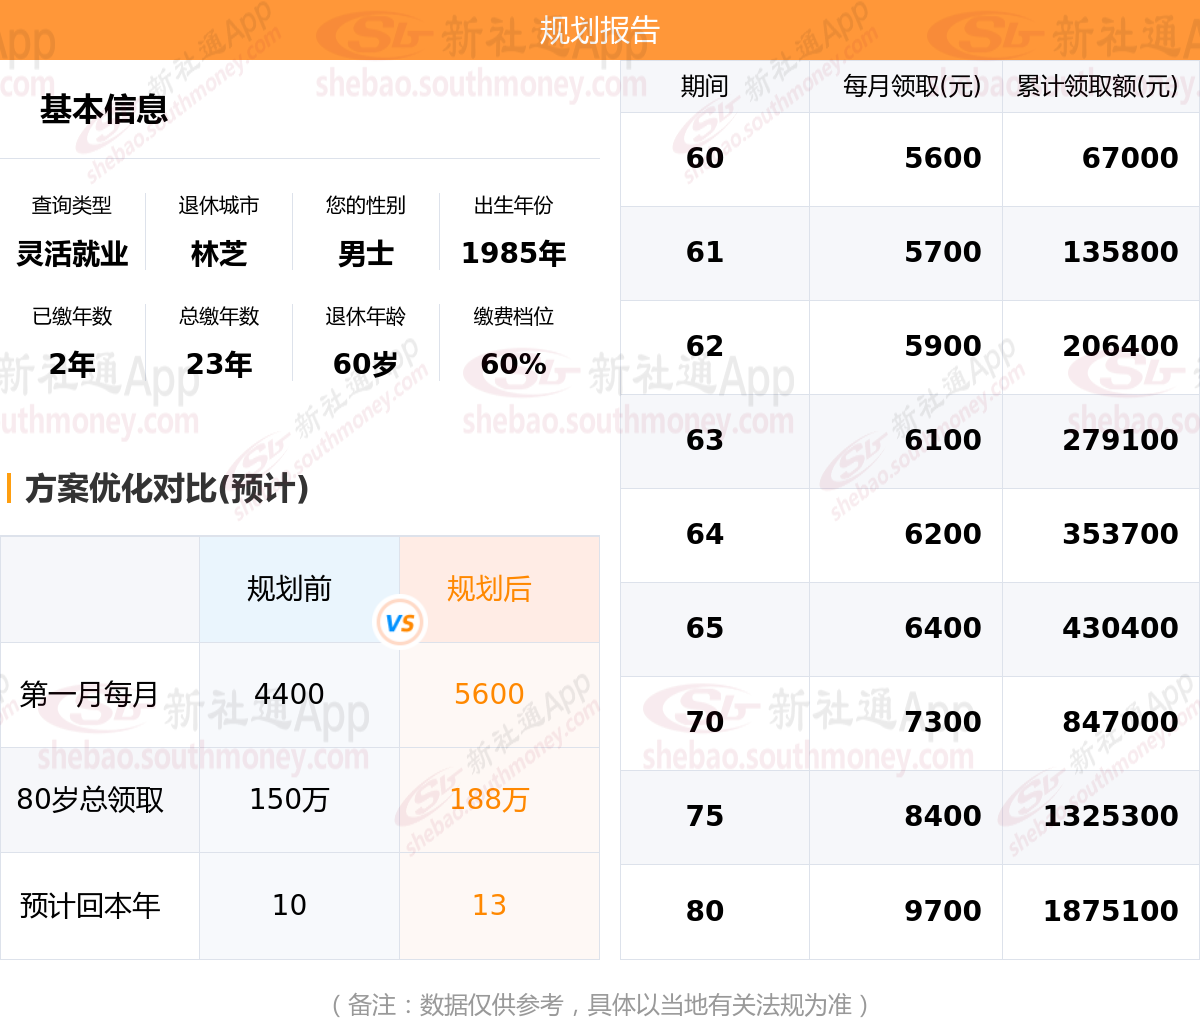Viewport: 1200px width, 1019px height.
Task: Select monthly amount 9700
Action: coord(943,911)
